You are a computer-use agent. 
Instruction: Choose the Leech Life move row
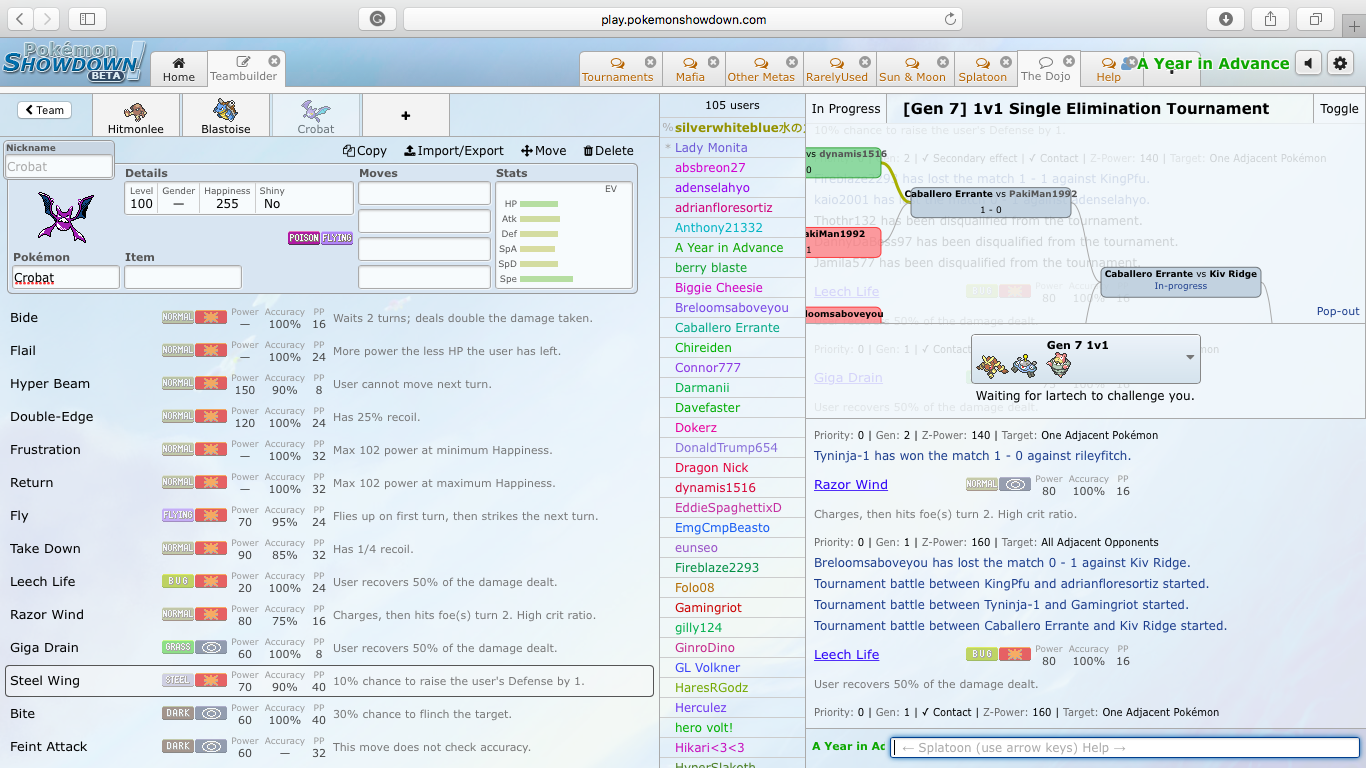pyautogui.click(x=329, y=582)
